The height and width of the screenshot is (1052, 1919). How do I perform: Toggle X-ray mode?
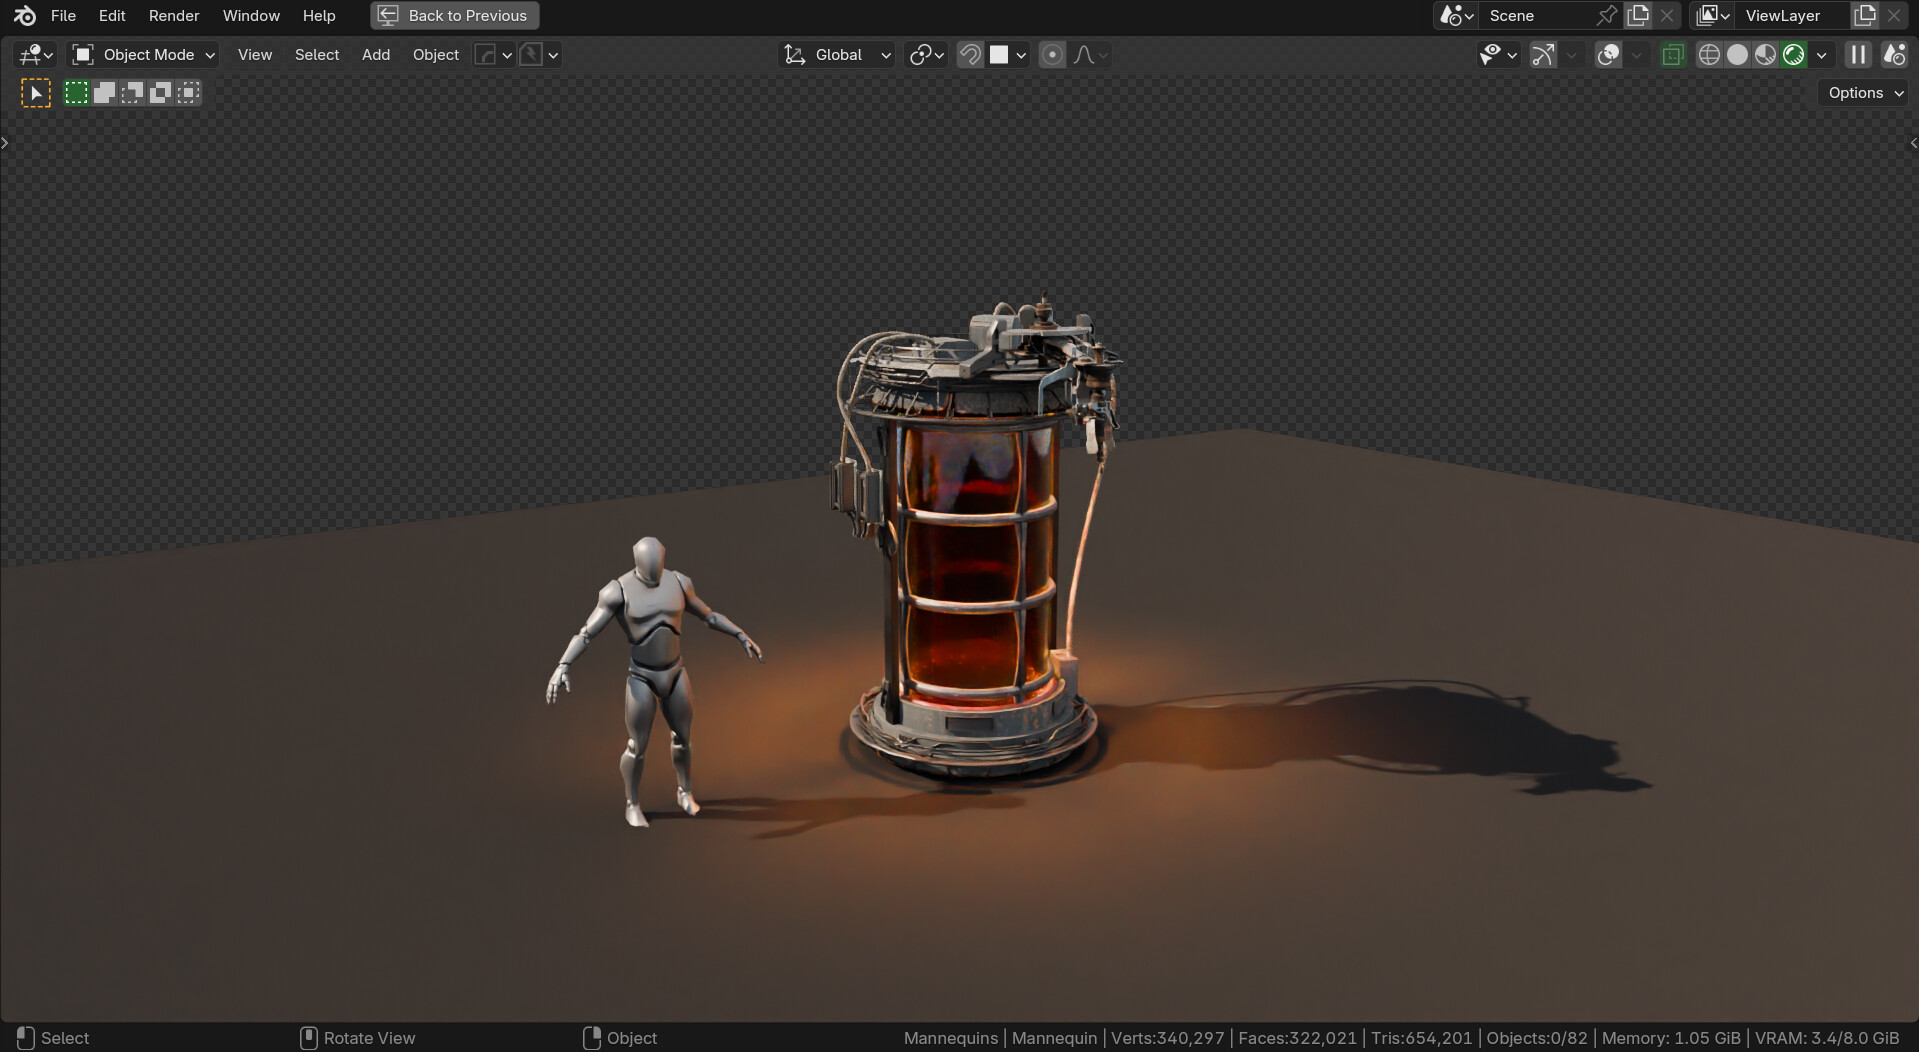(1672, 54)
